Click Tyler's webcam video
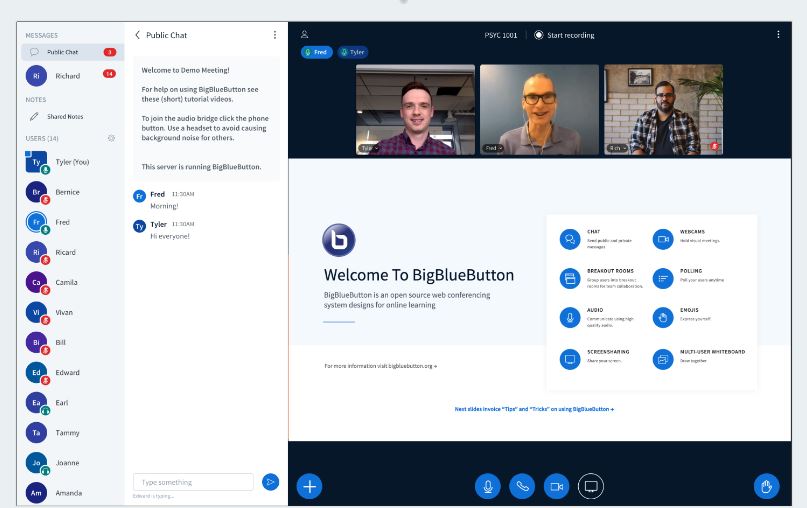Viewport: 807px width, 508px height. pos(415,109)
